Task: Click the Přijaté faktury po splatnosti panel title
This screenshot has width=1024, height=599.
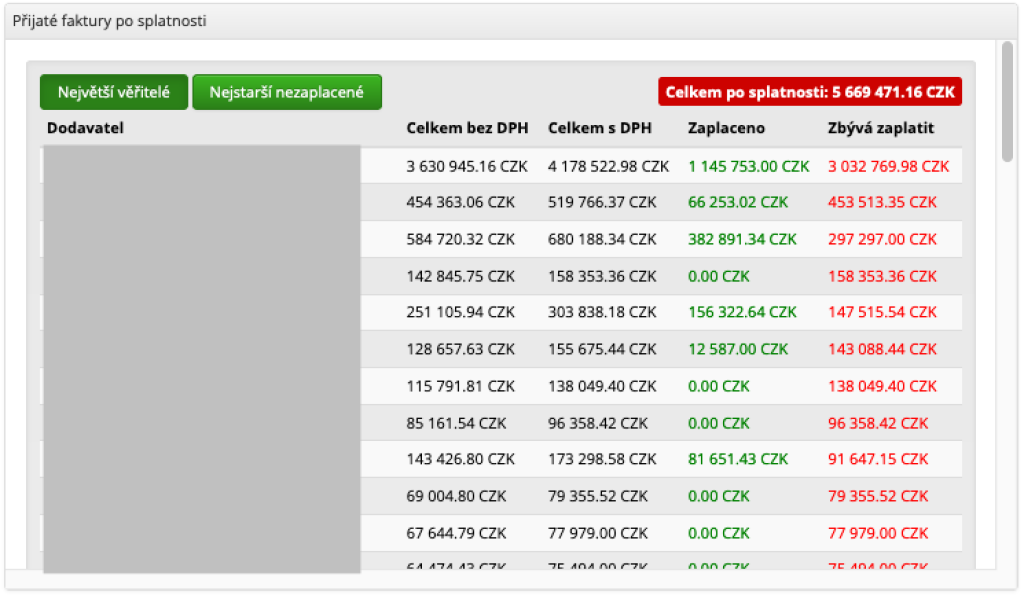Action: (x=109, y=20)
